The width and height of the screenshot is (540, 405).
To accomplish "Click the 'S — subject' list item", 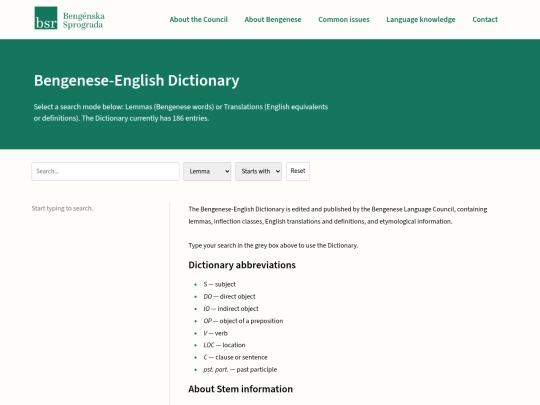I will point(219,284).
